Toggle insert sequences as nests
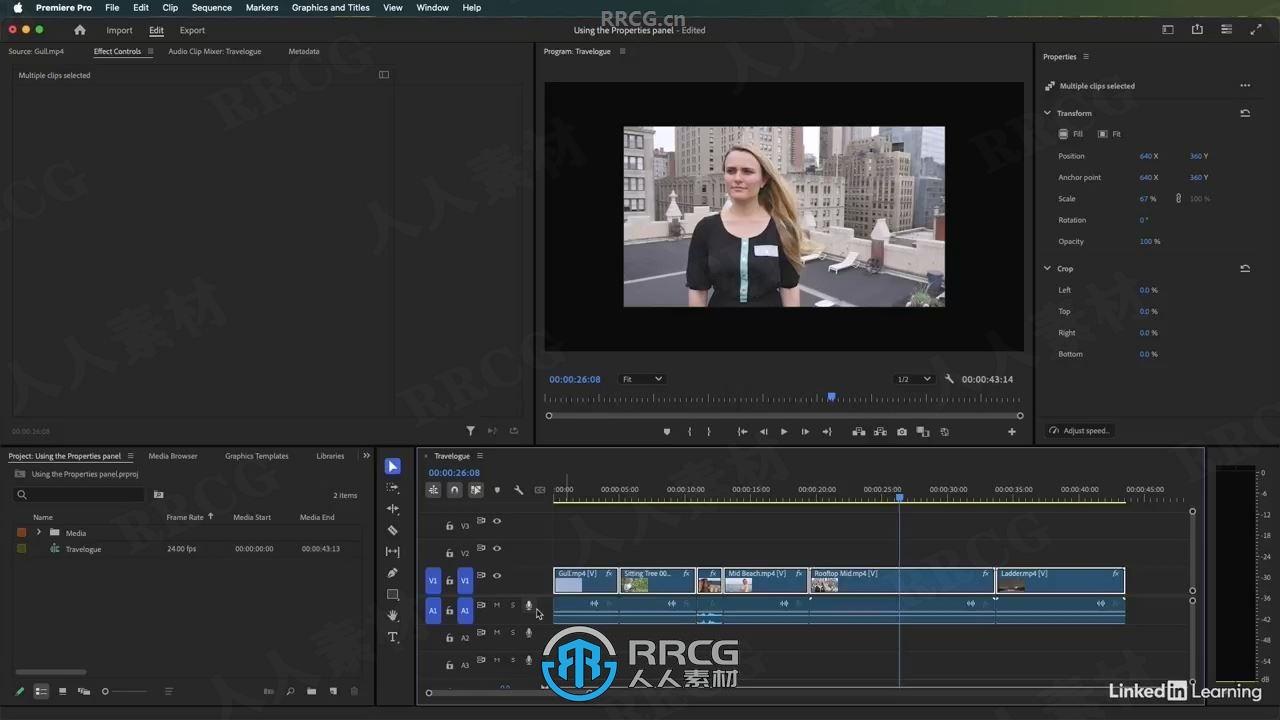This screenshot has width=1280, height=720. [433, 490]
